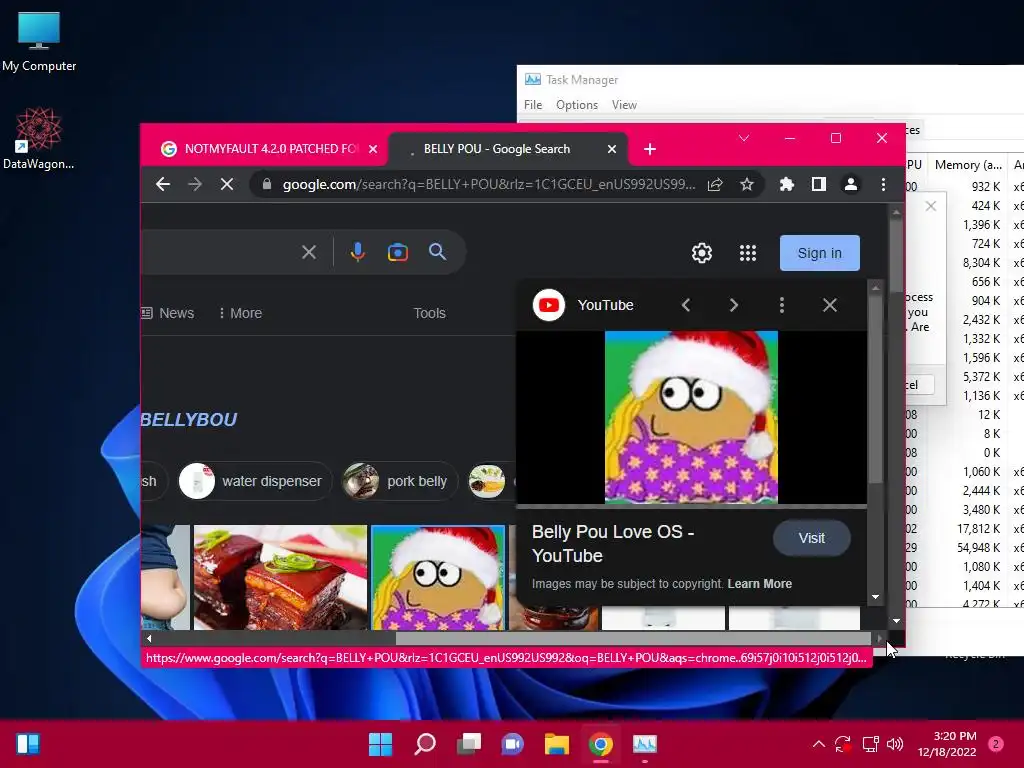This screenshot has height=768, width=1024.
Task: Open clock and date 3:20 PM
Action: [947, 744]
